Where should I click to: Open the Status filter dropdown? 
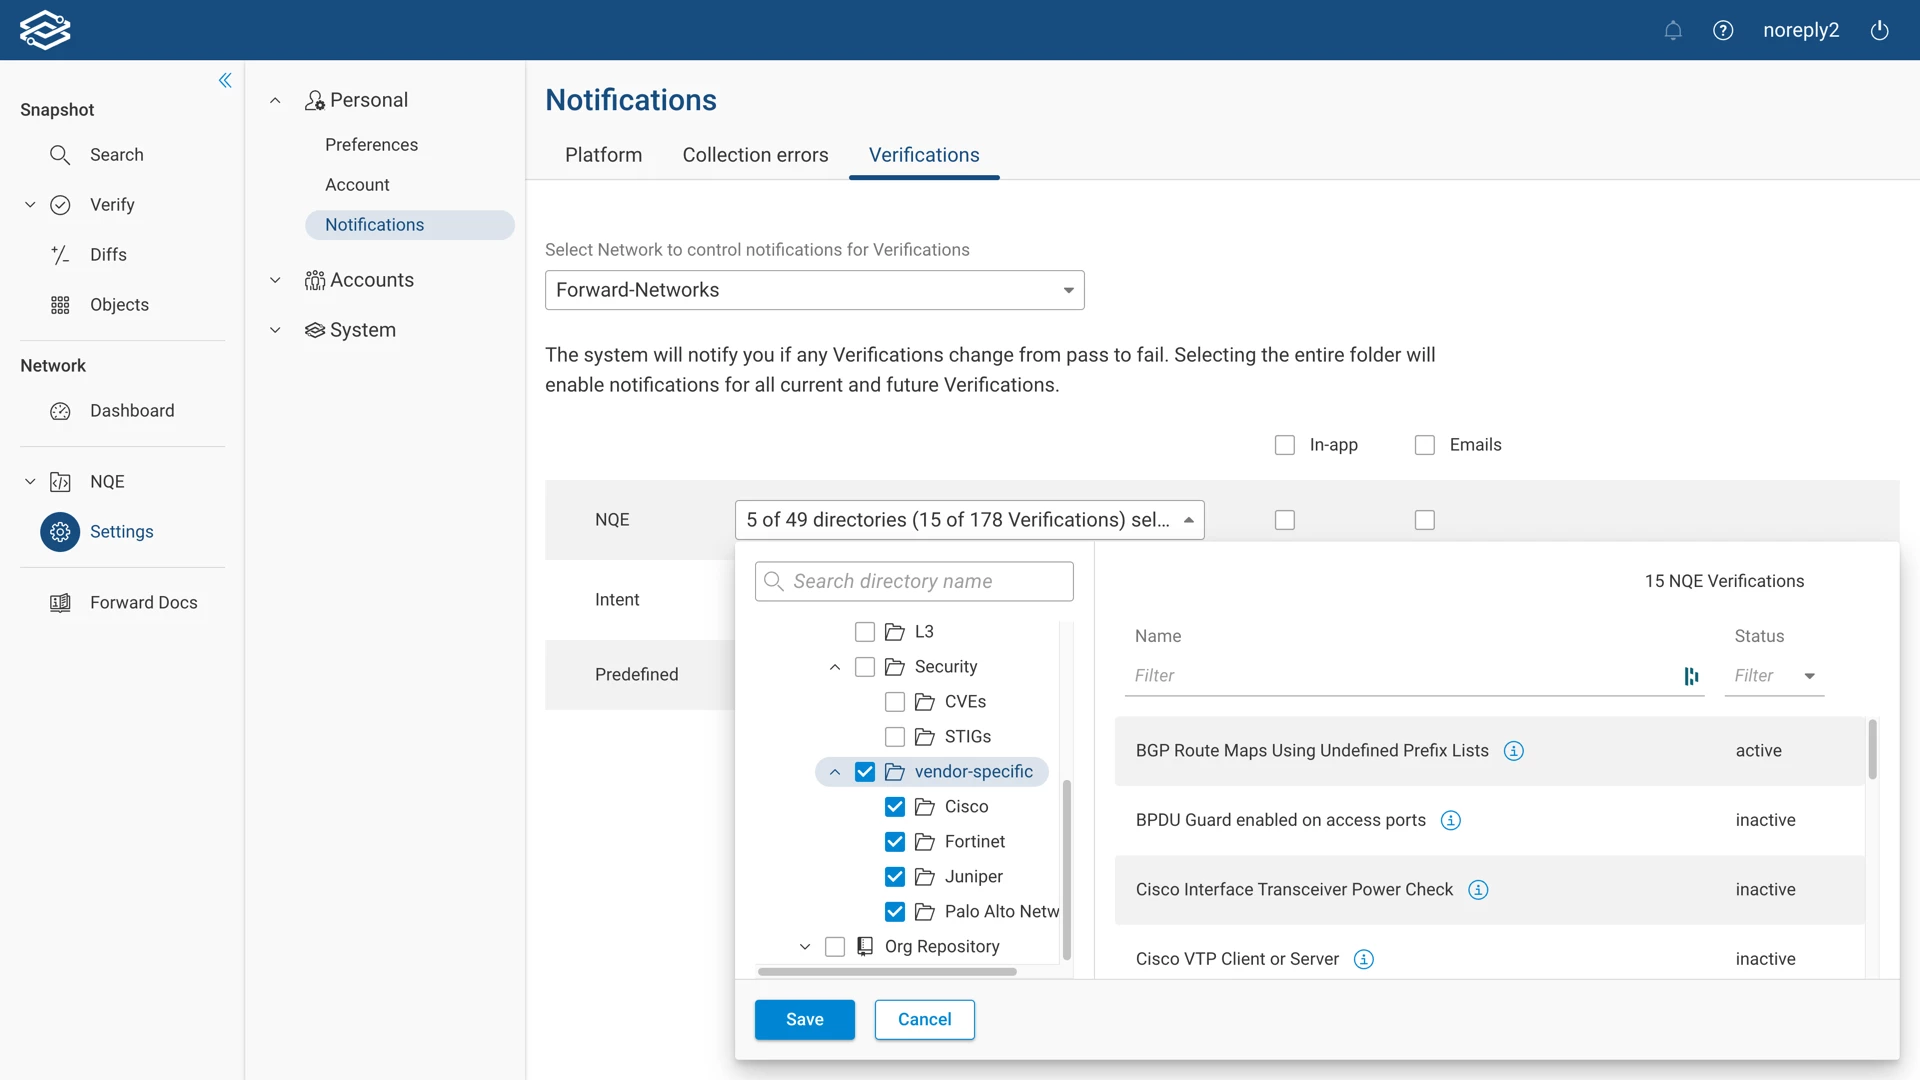pyautogui.click(x=1809, y=676)
